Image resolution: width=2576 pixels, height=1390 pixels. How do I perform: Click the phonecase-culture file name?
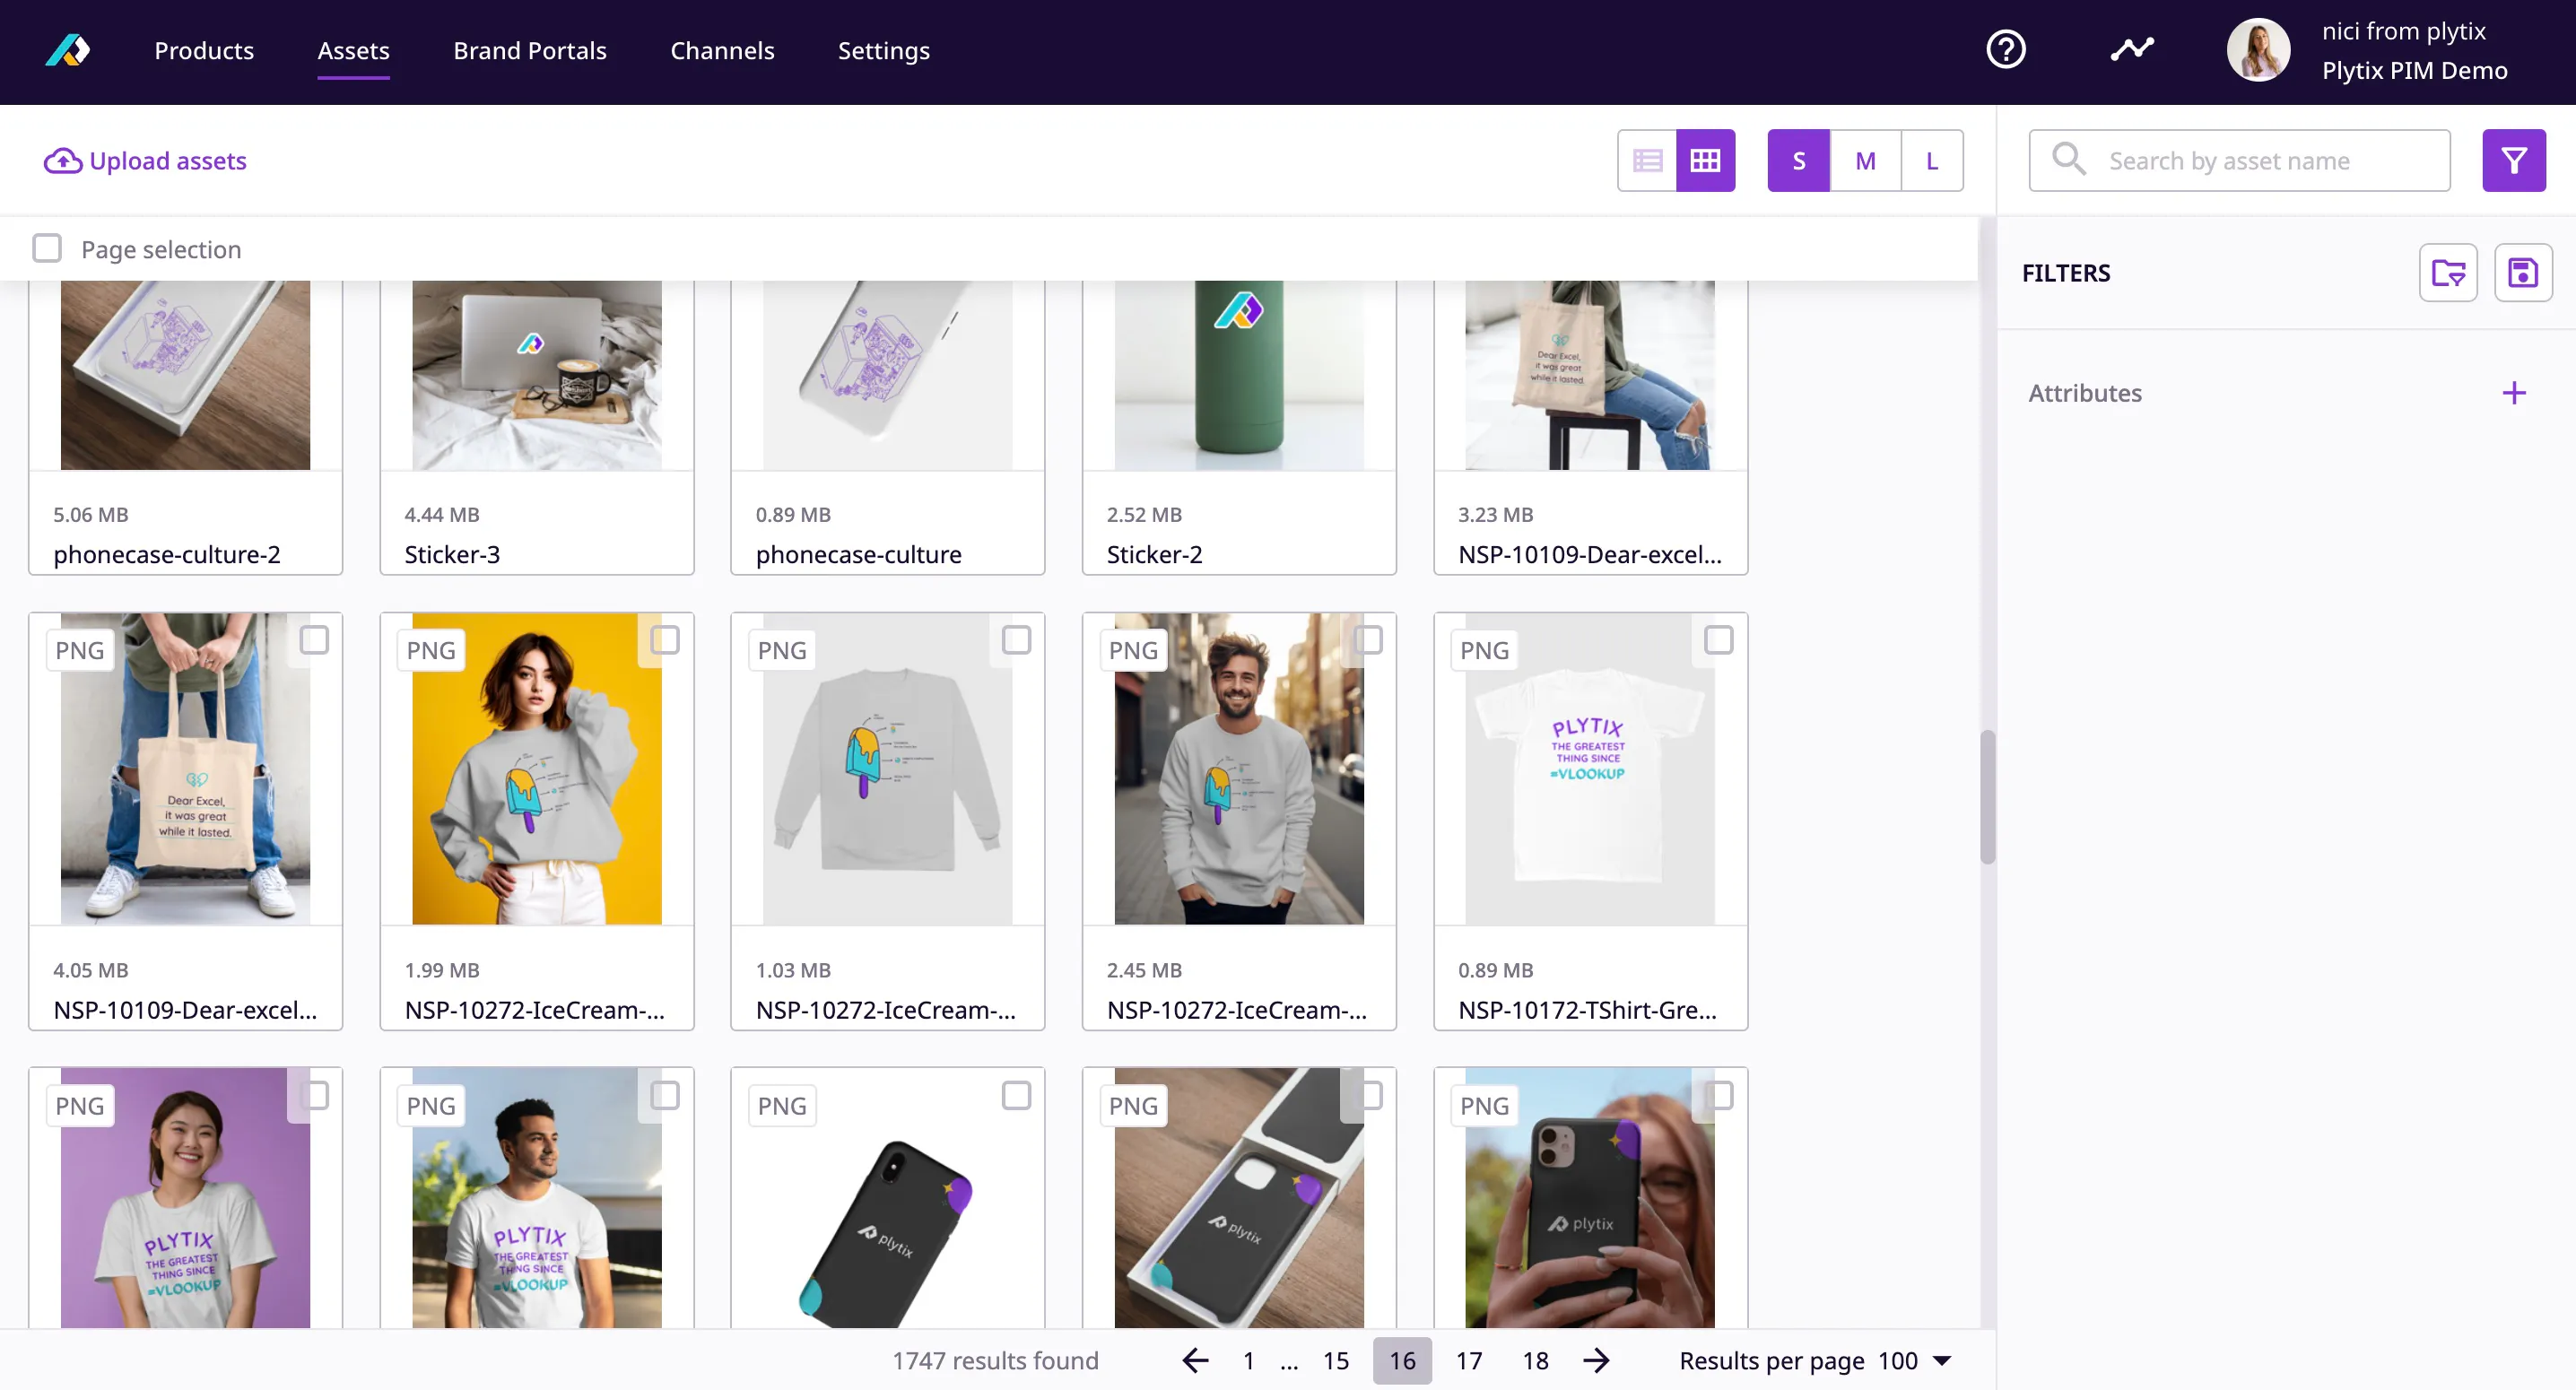[x=859, y=554]
